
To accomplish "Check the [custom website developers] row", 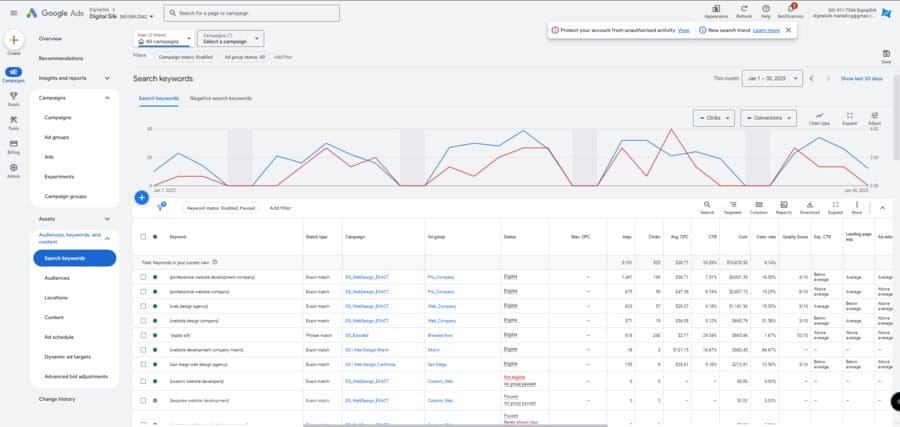I will coord(143,381).
